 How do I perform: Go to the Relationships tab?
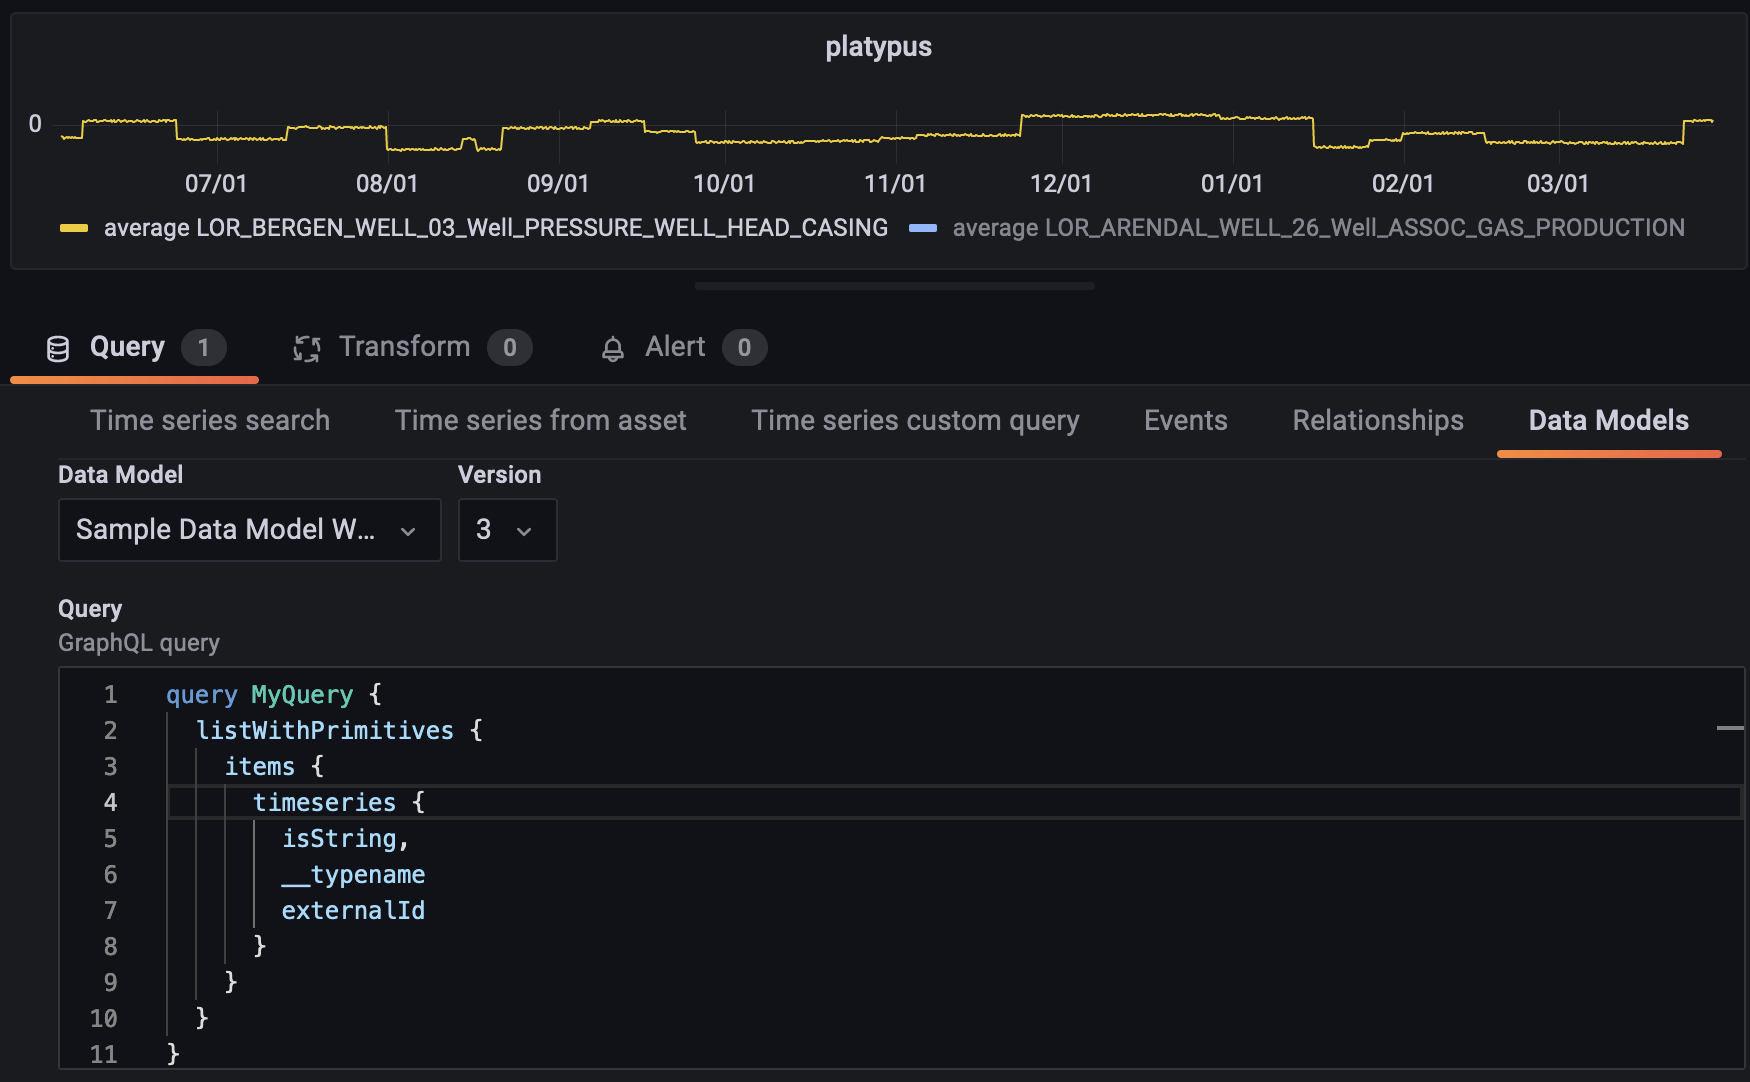(x=1377, y=420)
